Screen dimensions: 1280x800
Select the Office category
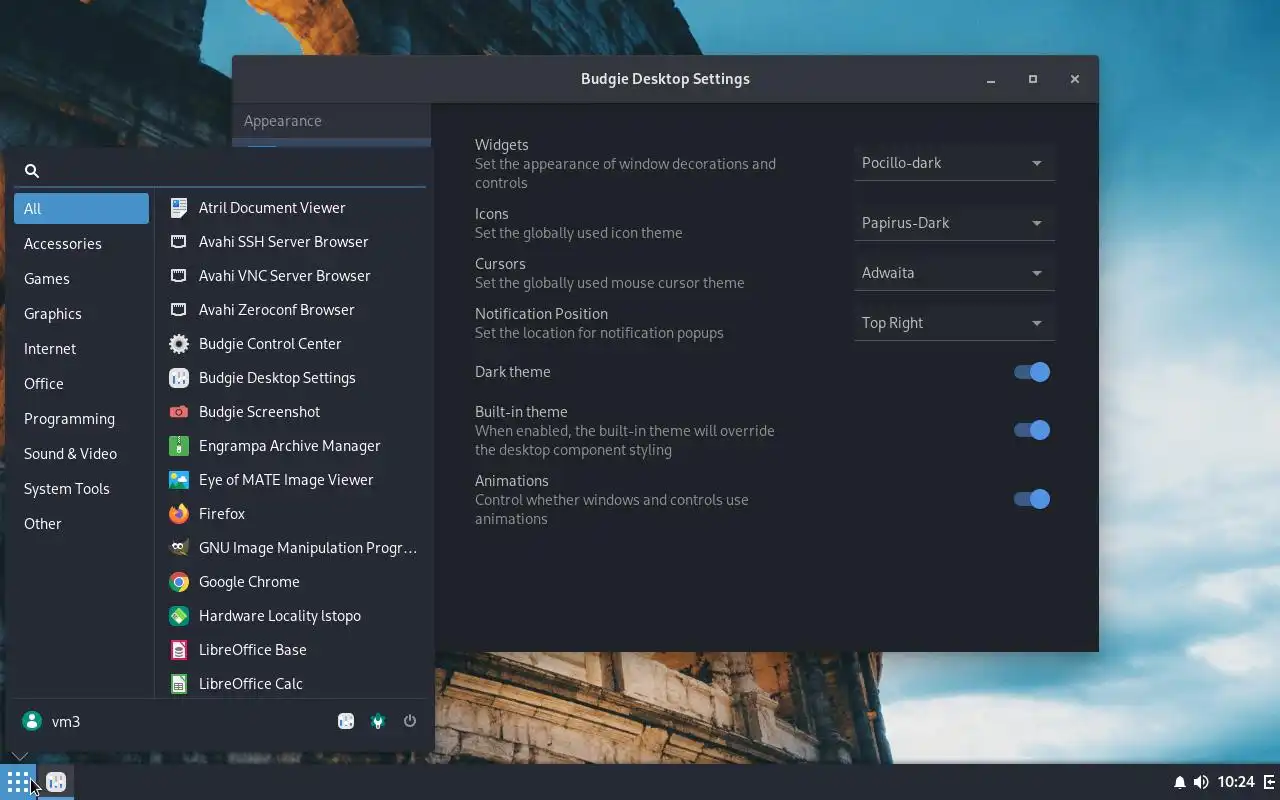(x=81, y=383)
